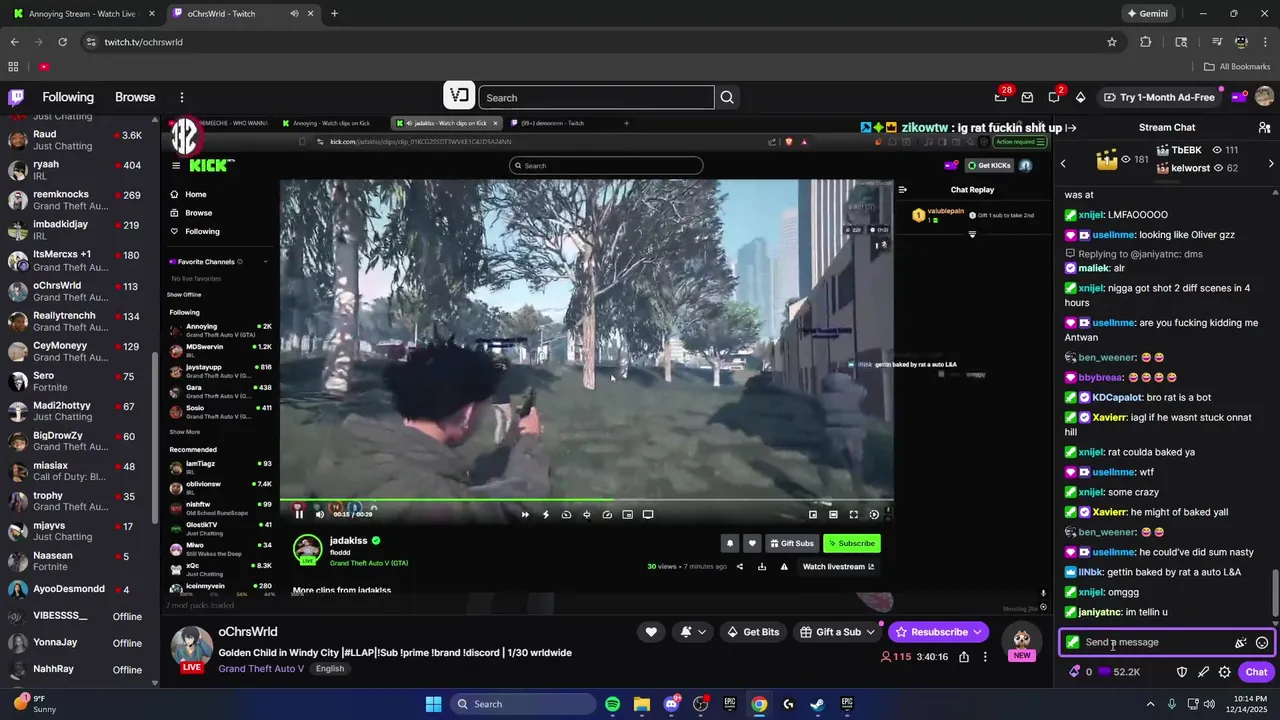Show next gifters leaderboard arrow
The height and width of the screenshot is (720, 1280).
(x=1271, y=163)
